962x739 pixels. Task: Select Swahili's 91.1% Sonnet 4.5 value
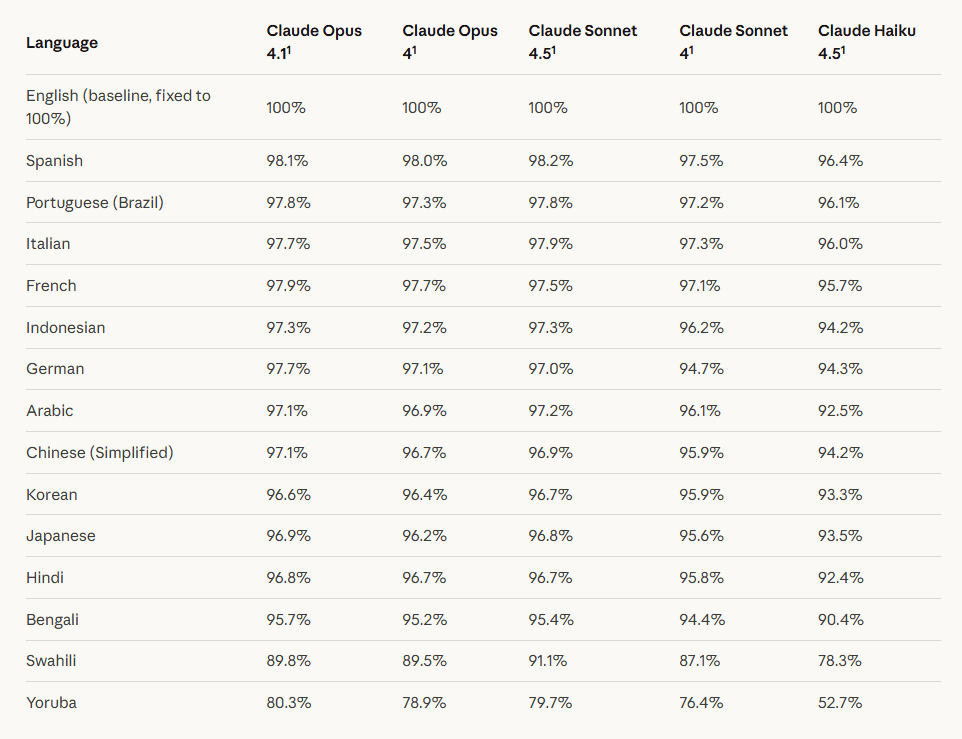(549, 661)
